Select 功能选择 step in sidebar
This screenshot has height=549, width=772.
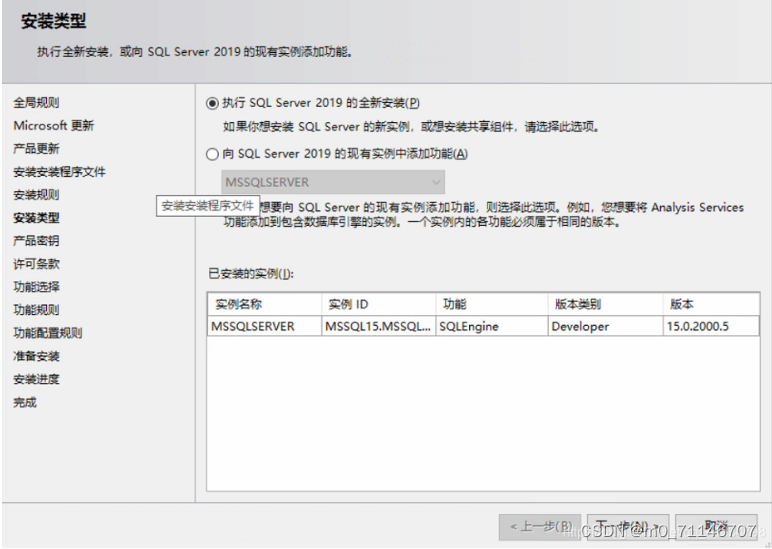tap(36, 287)
